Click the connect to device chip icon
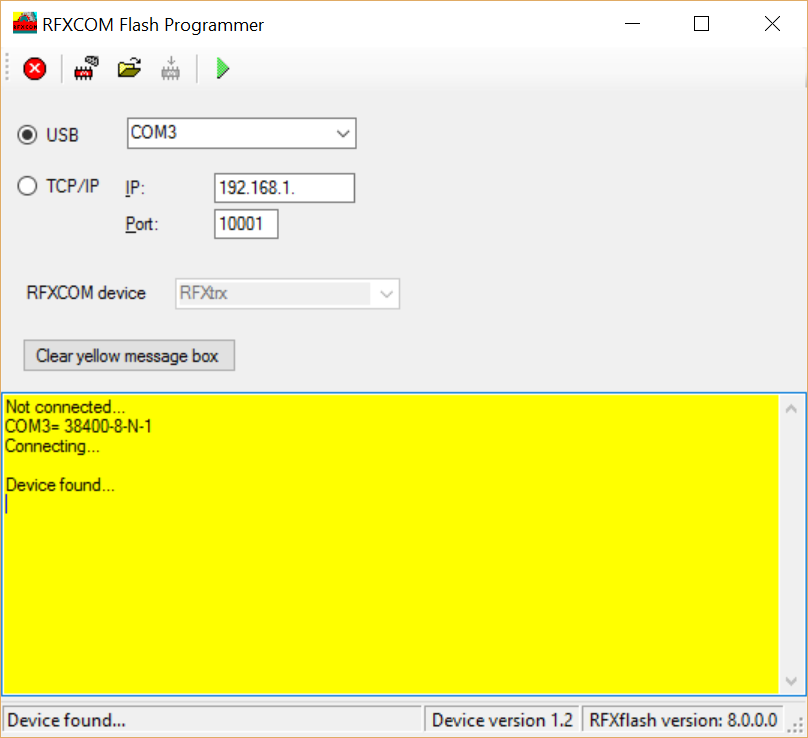The width and height of the screenshot is (808, 738). pyautogui.click(x=86, y=68)
